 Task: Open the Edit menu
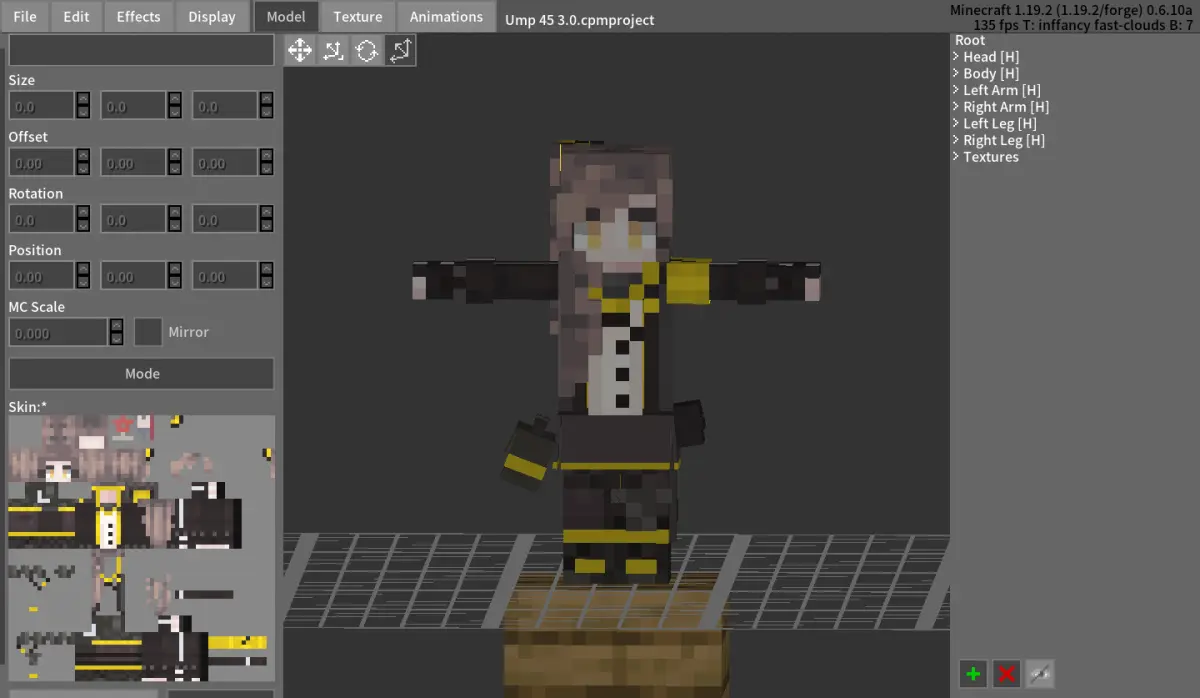[x=76, y=16]
